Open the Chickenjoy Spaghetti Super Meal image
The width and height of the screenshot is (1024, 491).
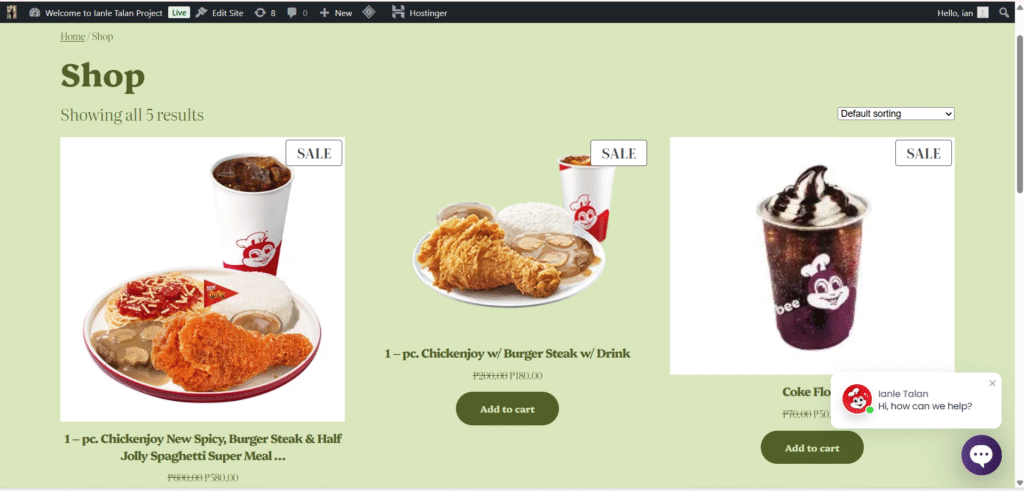pyautogui.click(x=202, y=279)
